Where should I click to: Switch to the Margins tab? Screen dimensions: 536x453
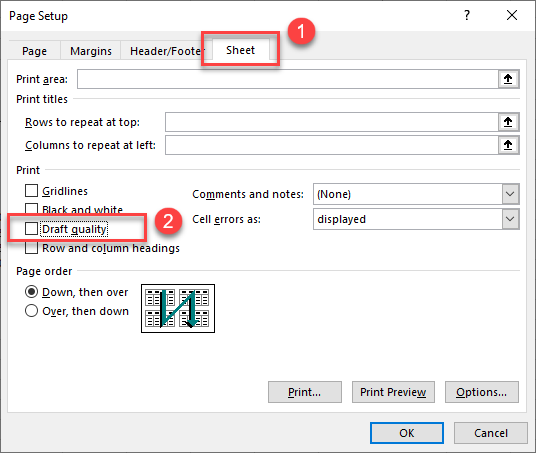(x=91, y=51)
